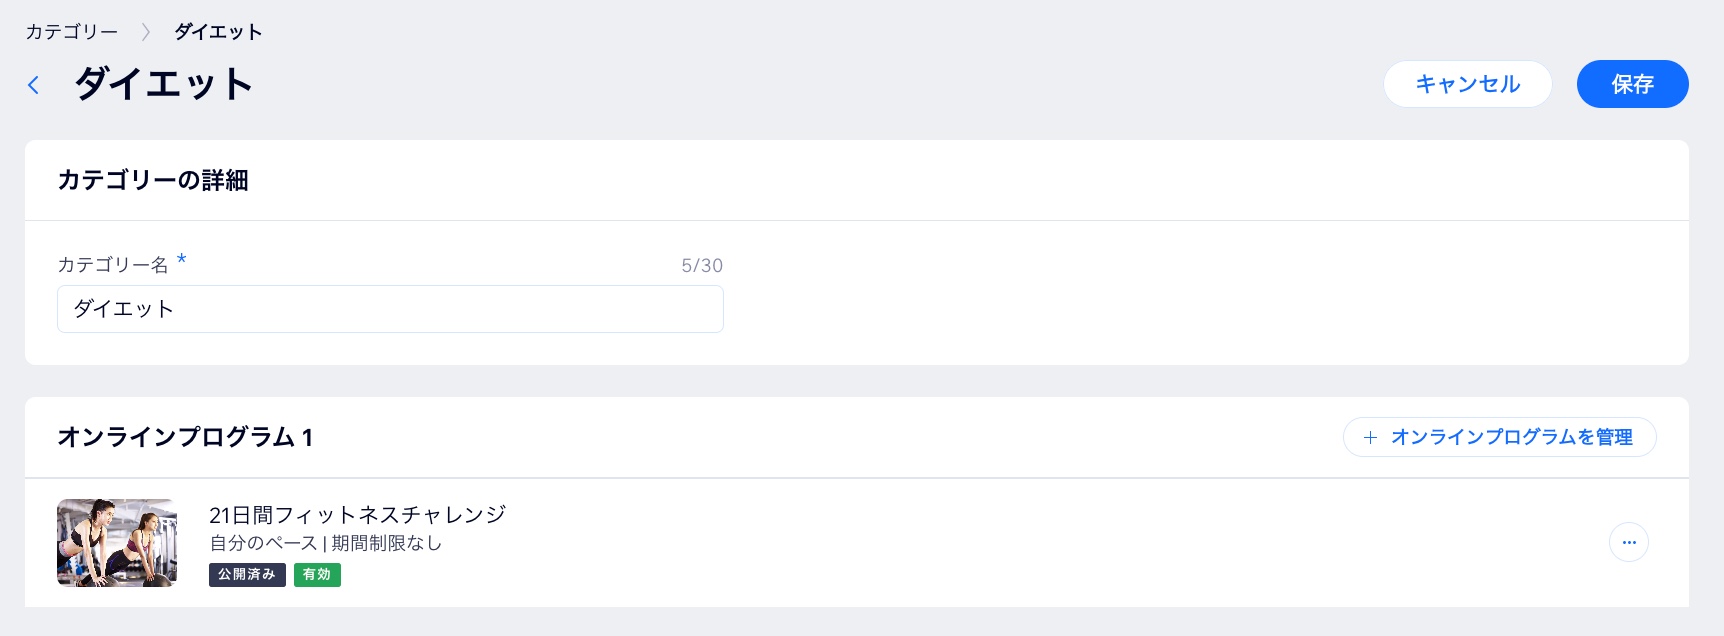Click the 公開済み status badge
1724x636 pixels.
coord(247,574)
